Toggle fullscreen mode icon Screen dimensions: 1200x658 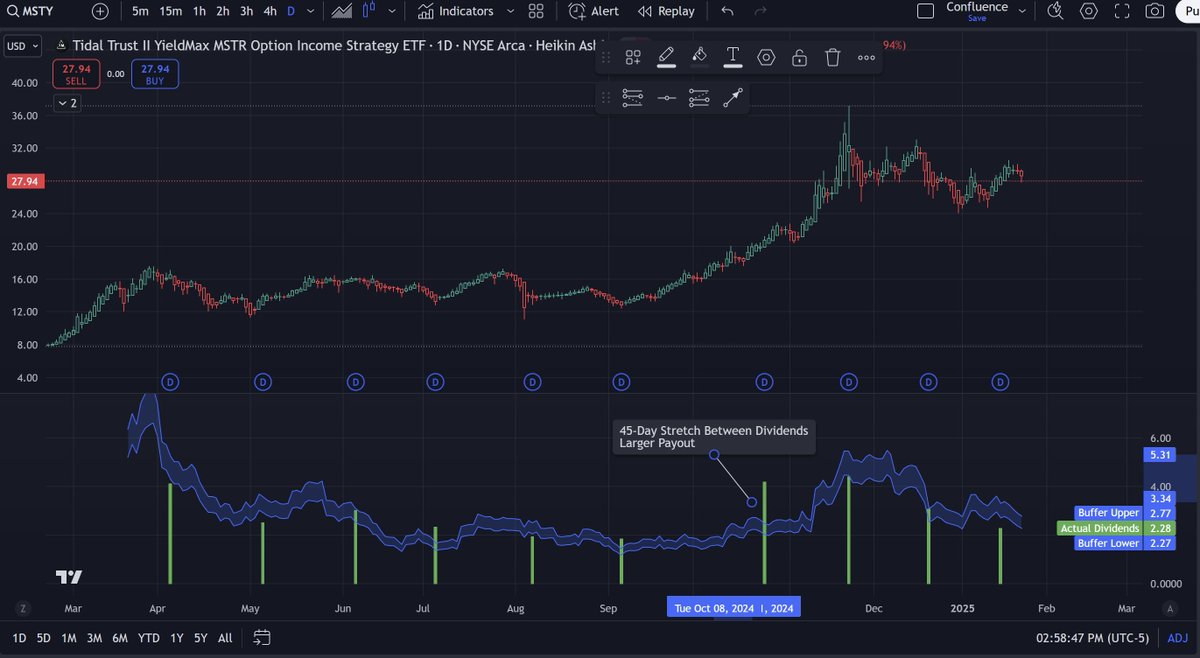(x=1122, y=11)
